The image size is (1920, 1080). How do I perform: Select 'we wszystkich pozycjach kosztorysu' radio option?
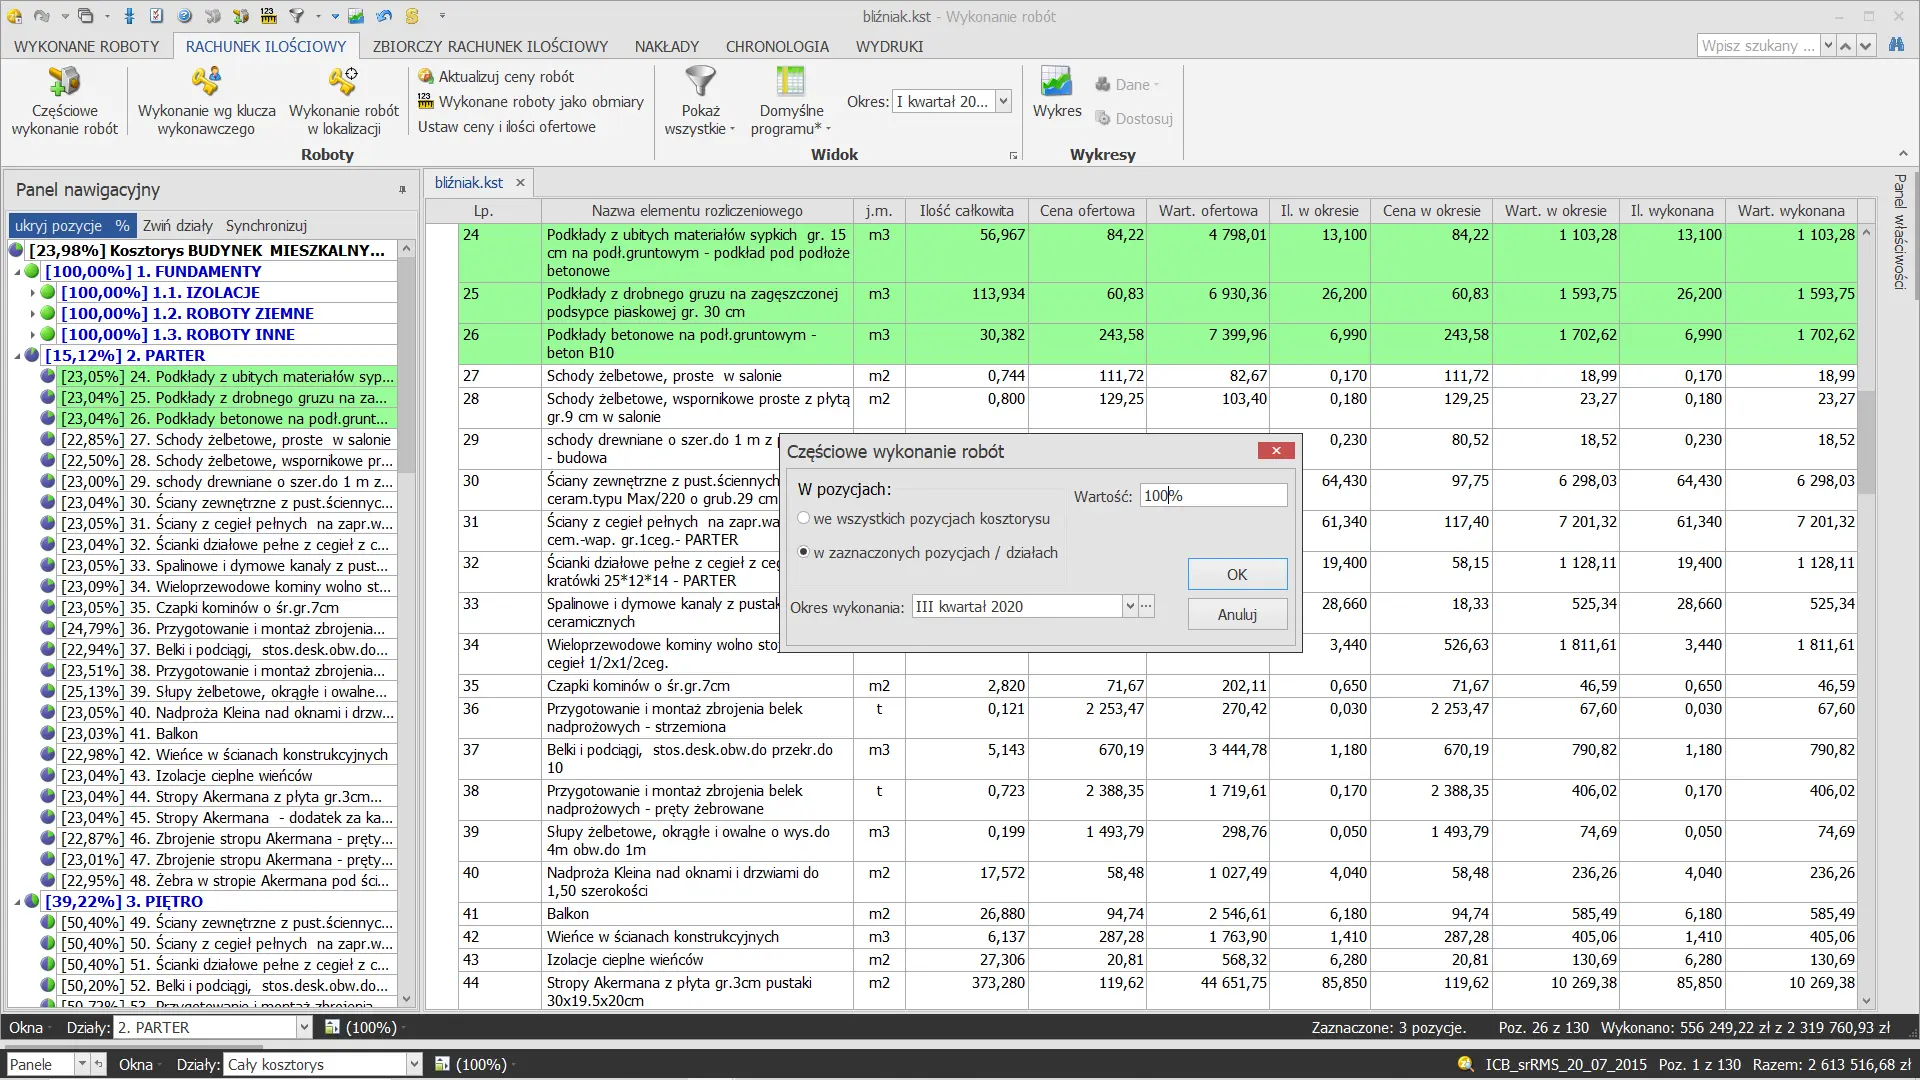(x=803, y=518)
